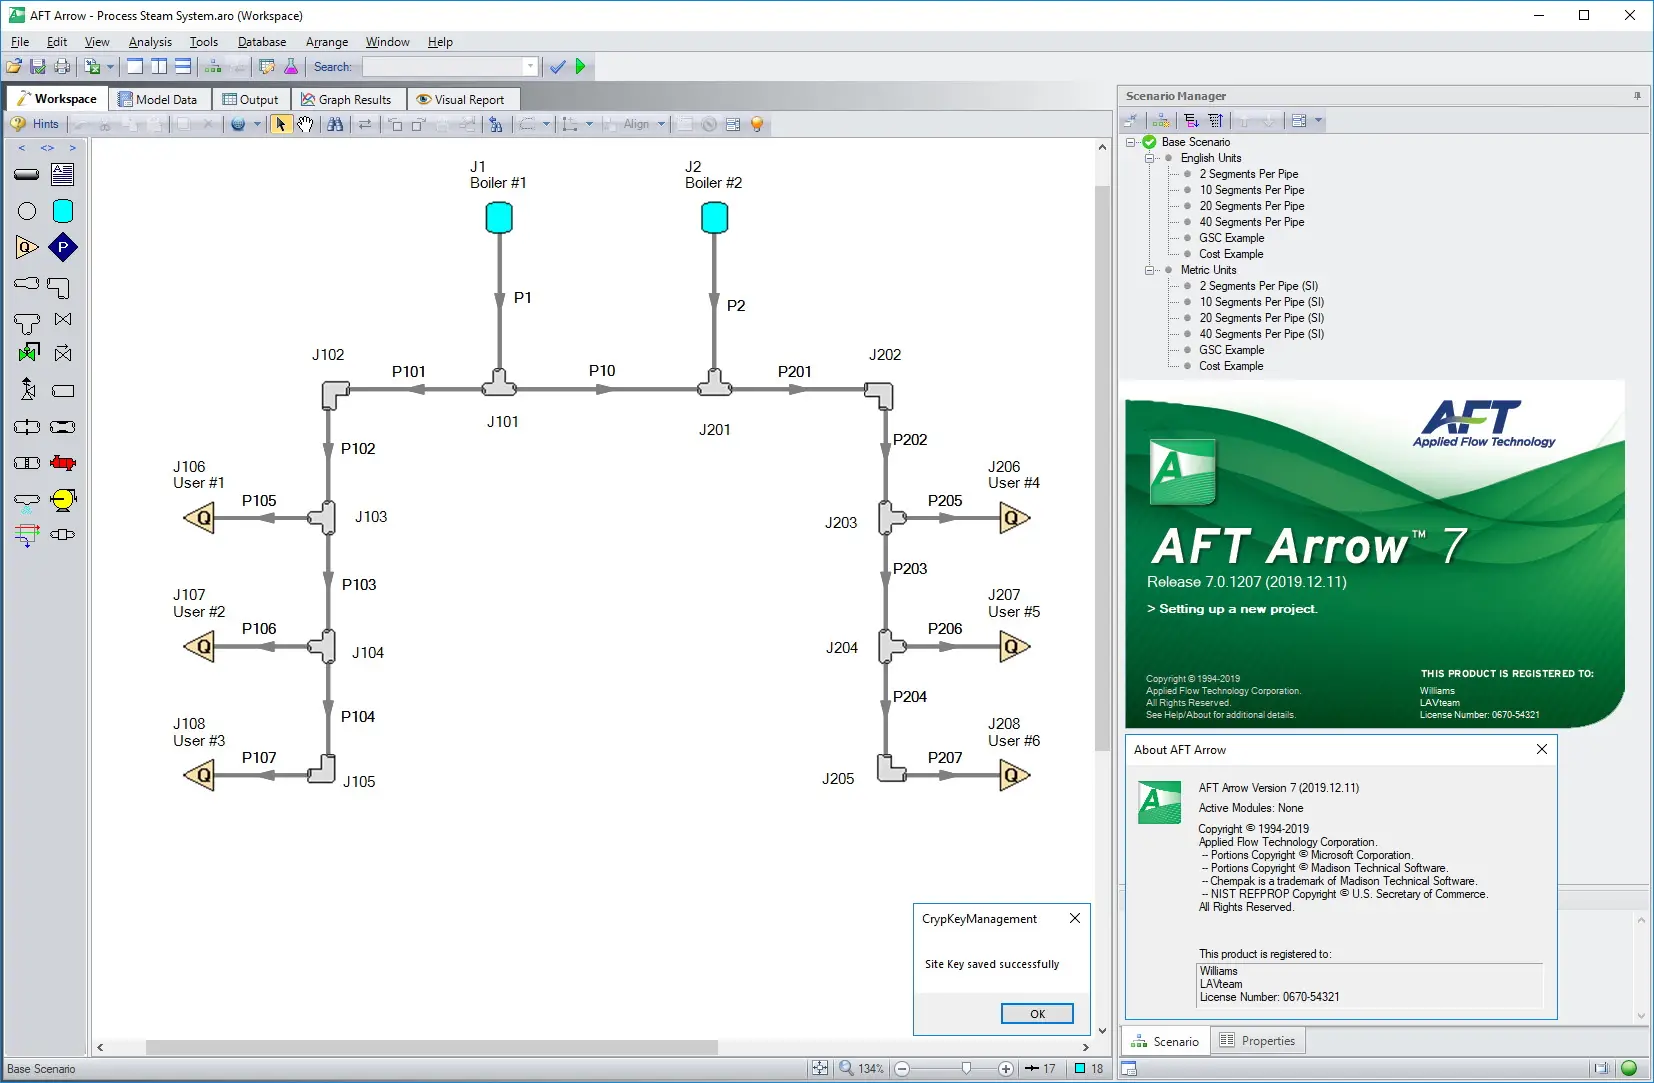Toggle the single-window layout icon
Image resolution: width=1654 pixels, height=1083 pixels.
click(x=134, y=67)
